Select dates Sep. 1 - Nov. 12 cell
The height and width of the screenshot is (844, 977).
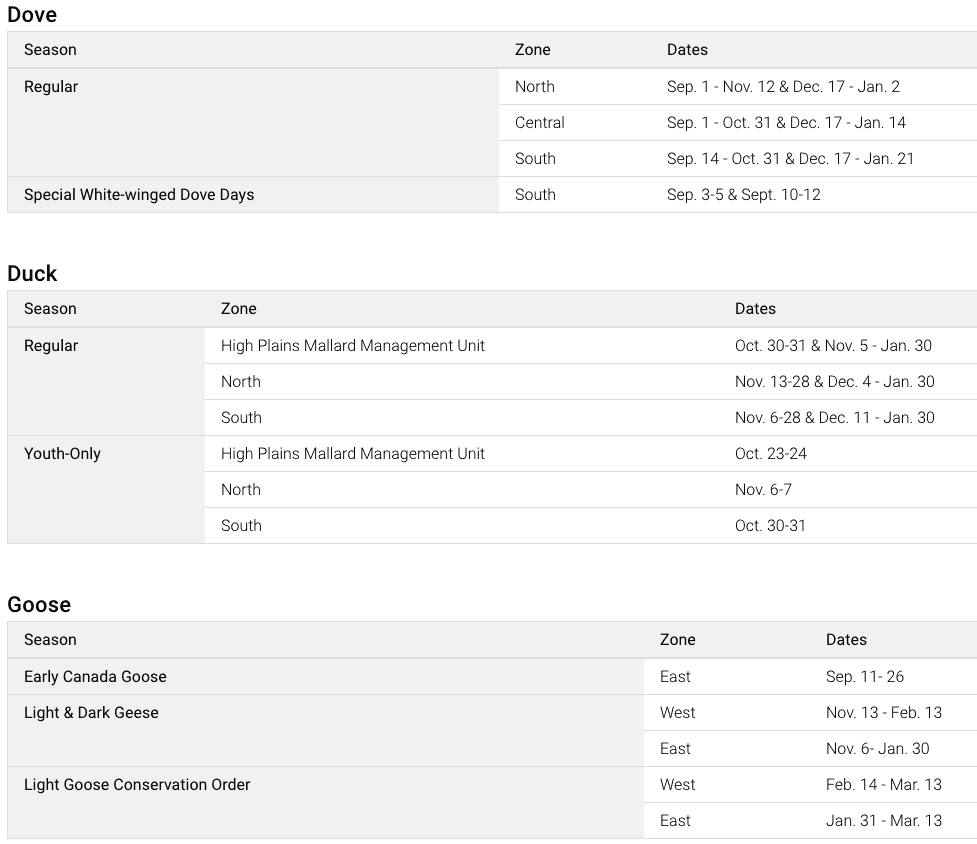click(783, 87)
